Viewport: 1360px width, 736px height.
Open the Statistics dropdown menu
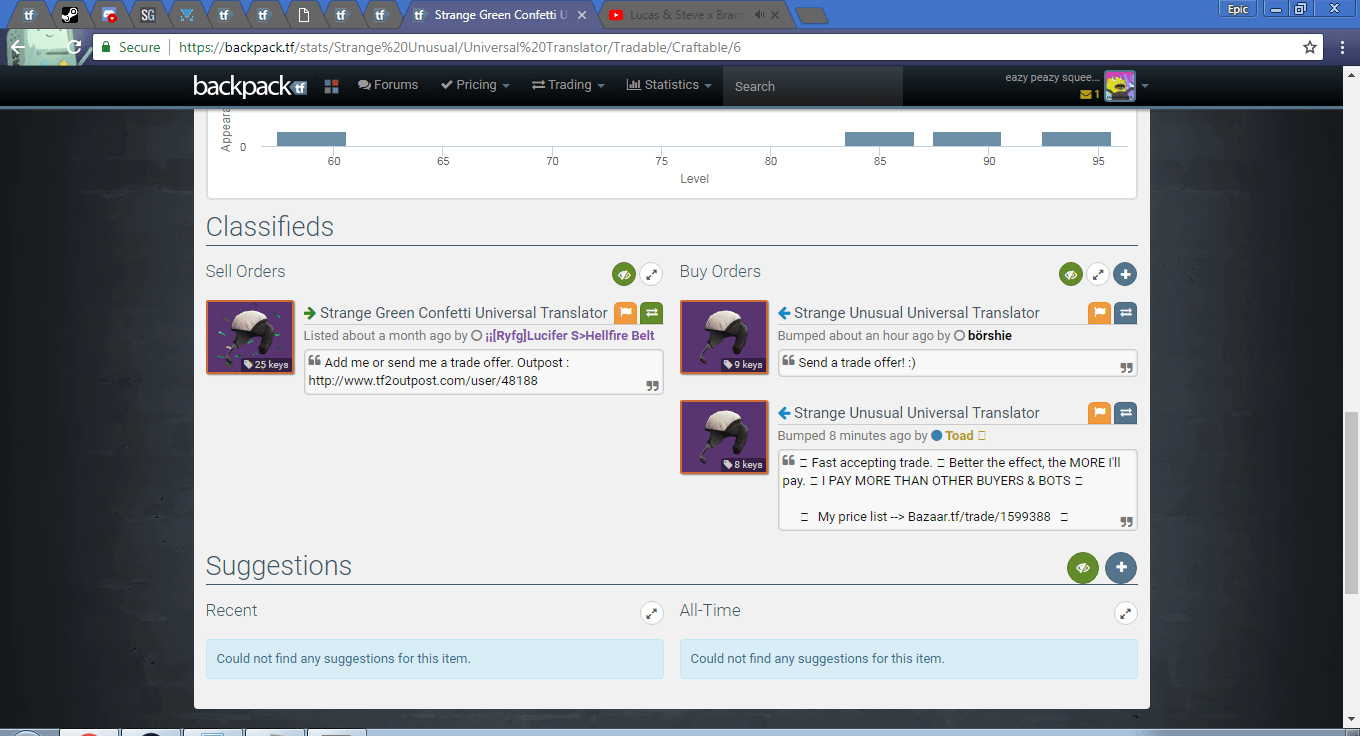669,85
